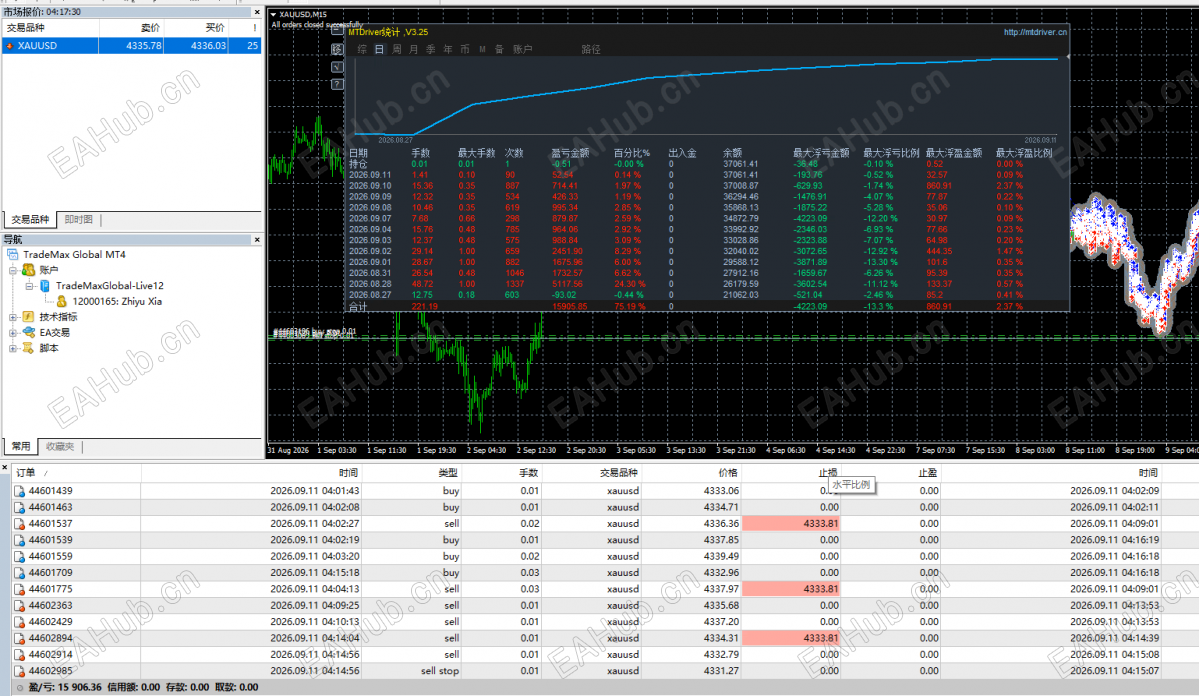1199x696 pixels.
Task: Click the help question-mark icon beside MTDriver panel
Action: (x=337, y=84)
